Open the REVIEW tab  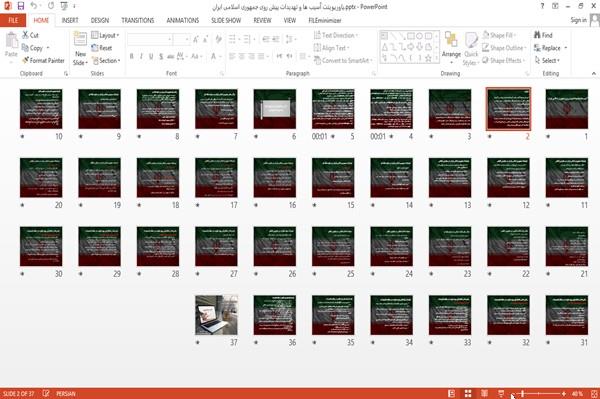pos(262,20)
